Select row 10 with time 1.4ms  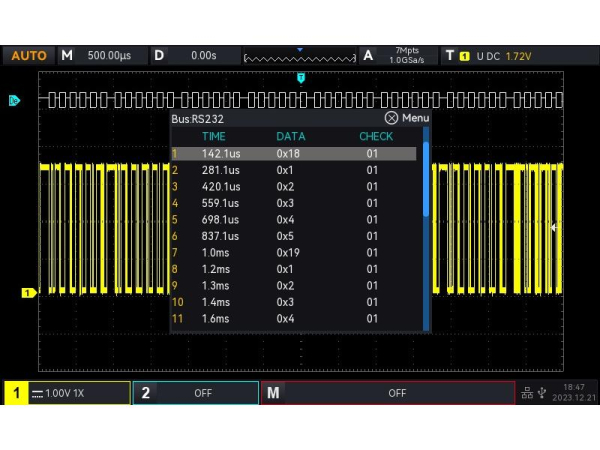293,302
